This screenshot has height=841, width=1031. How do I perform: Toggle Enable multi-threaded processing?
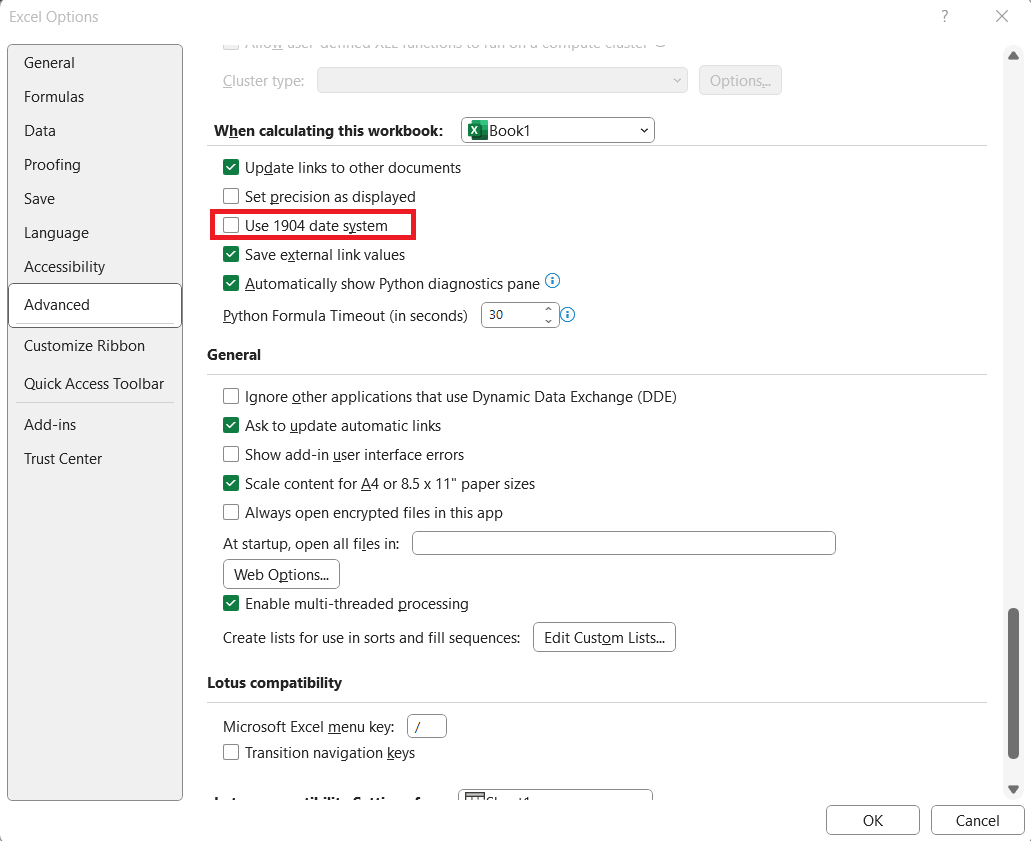tap(231, 604)
